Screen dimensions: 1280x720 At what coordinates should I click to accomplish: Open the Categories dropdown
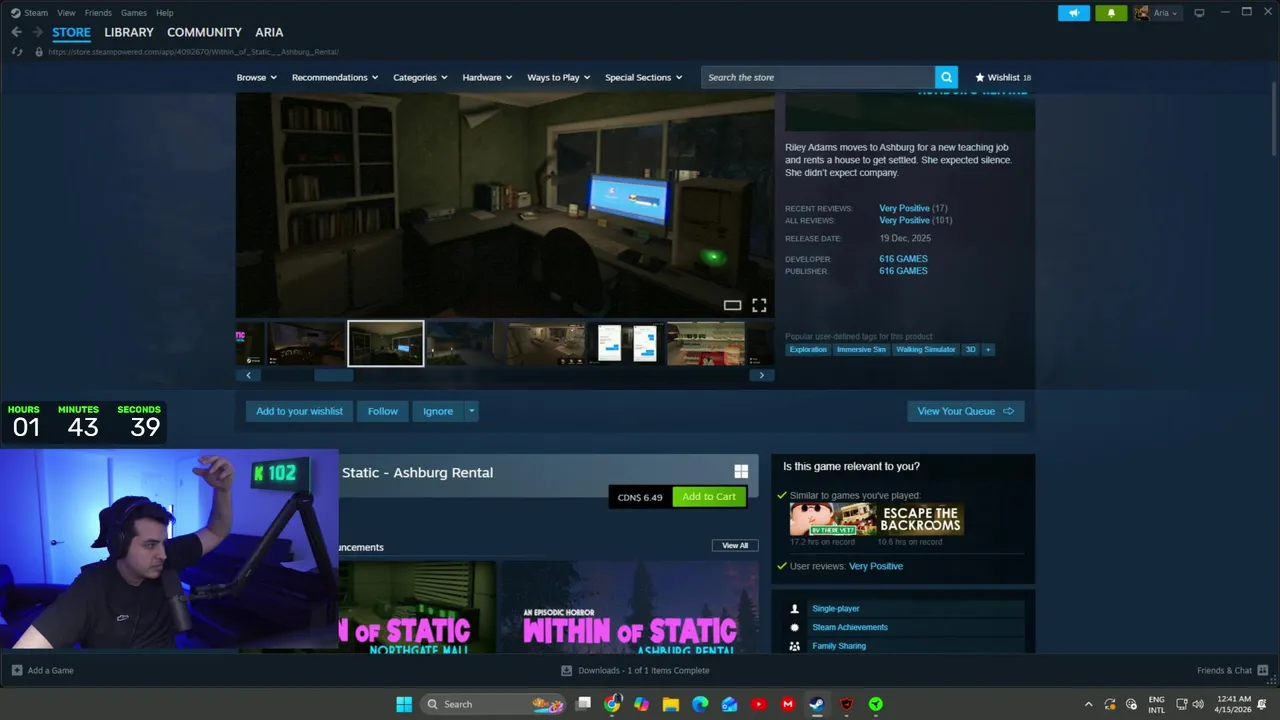pos(420,77)
